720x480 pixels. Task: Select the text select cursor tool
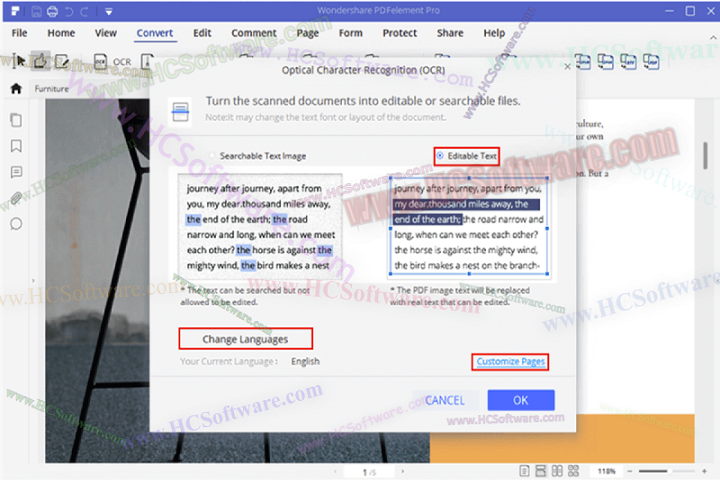20,61
